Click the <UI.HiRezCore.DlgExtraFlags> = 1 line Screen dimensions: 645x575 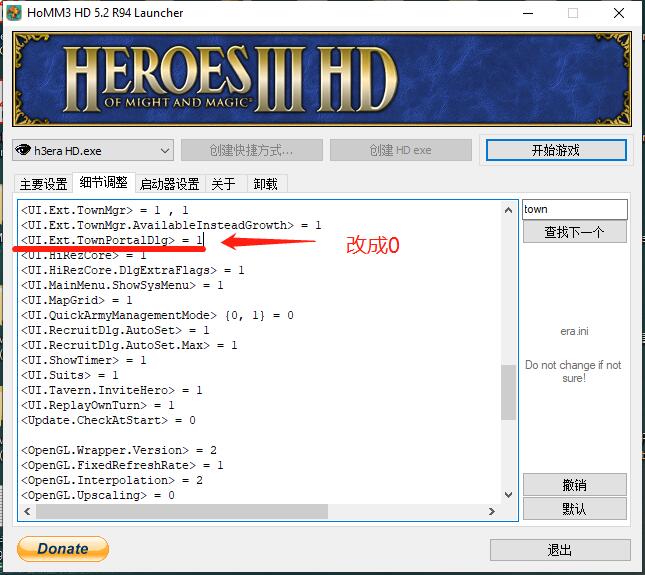coord(132,270)
